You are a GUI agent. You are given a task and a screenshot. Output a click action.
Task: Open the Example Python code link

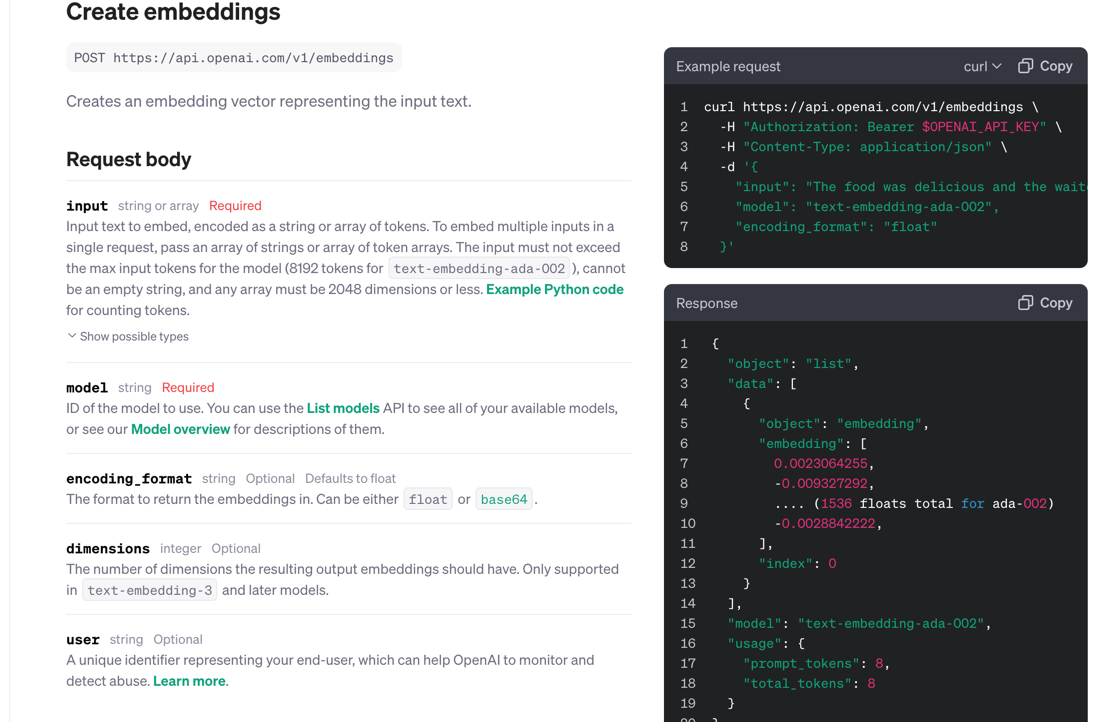[x=555, y=290]
